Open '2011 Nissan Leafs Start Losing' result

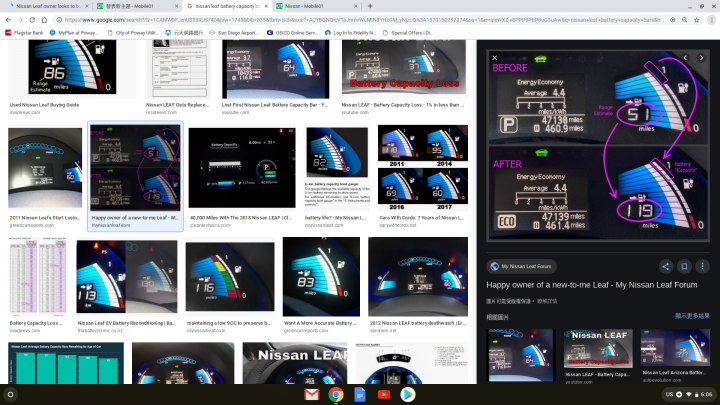(45, 168)
